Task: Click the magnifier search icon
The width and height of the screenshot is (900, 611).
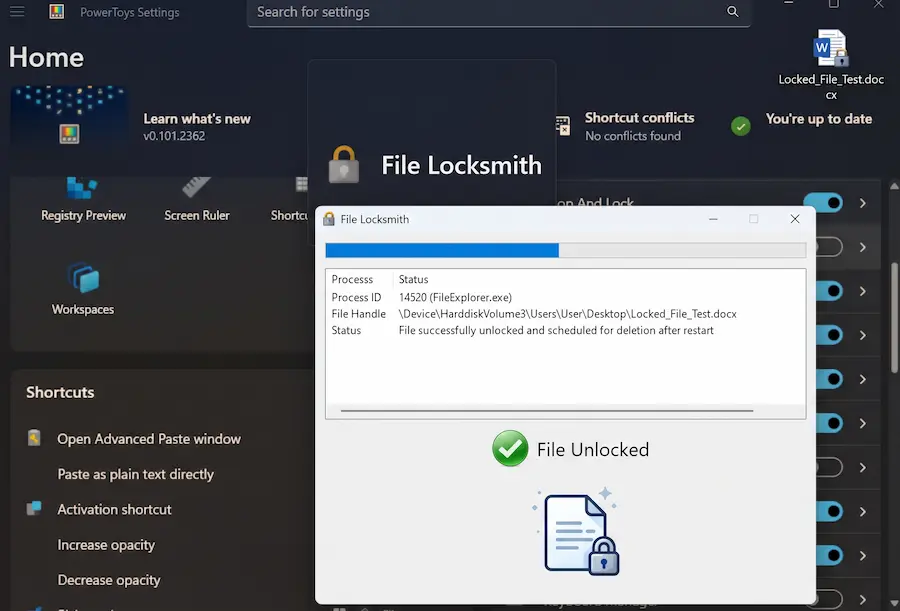Action: 732,11
